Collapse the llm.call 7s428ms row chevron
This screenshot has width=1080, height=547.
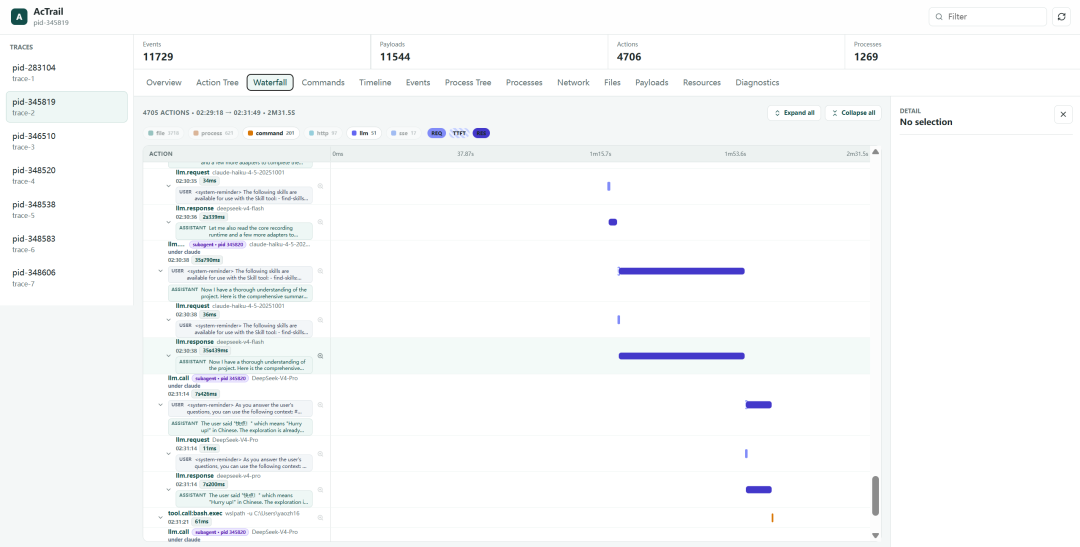(161, 404)
